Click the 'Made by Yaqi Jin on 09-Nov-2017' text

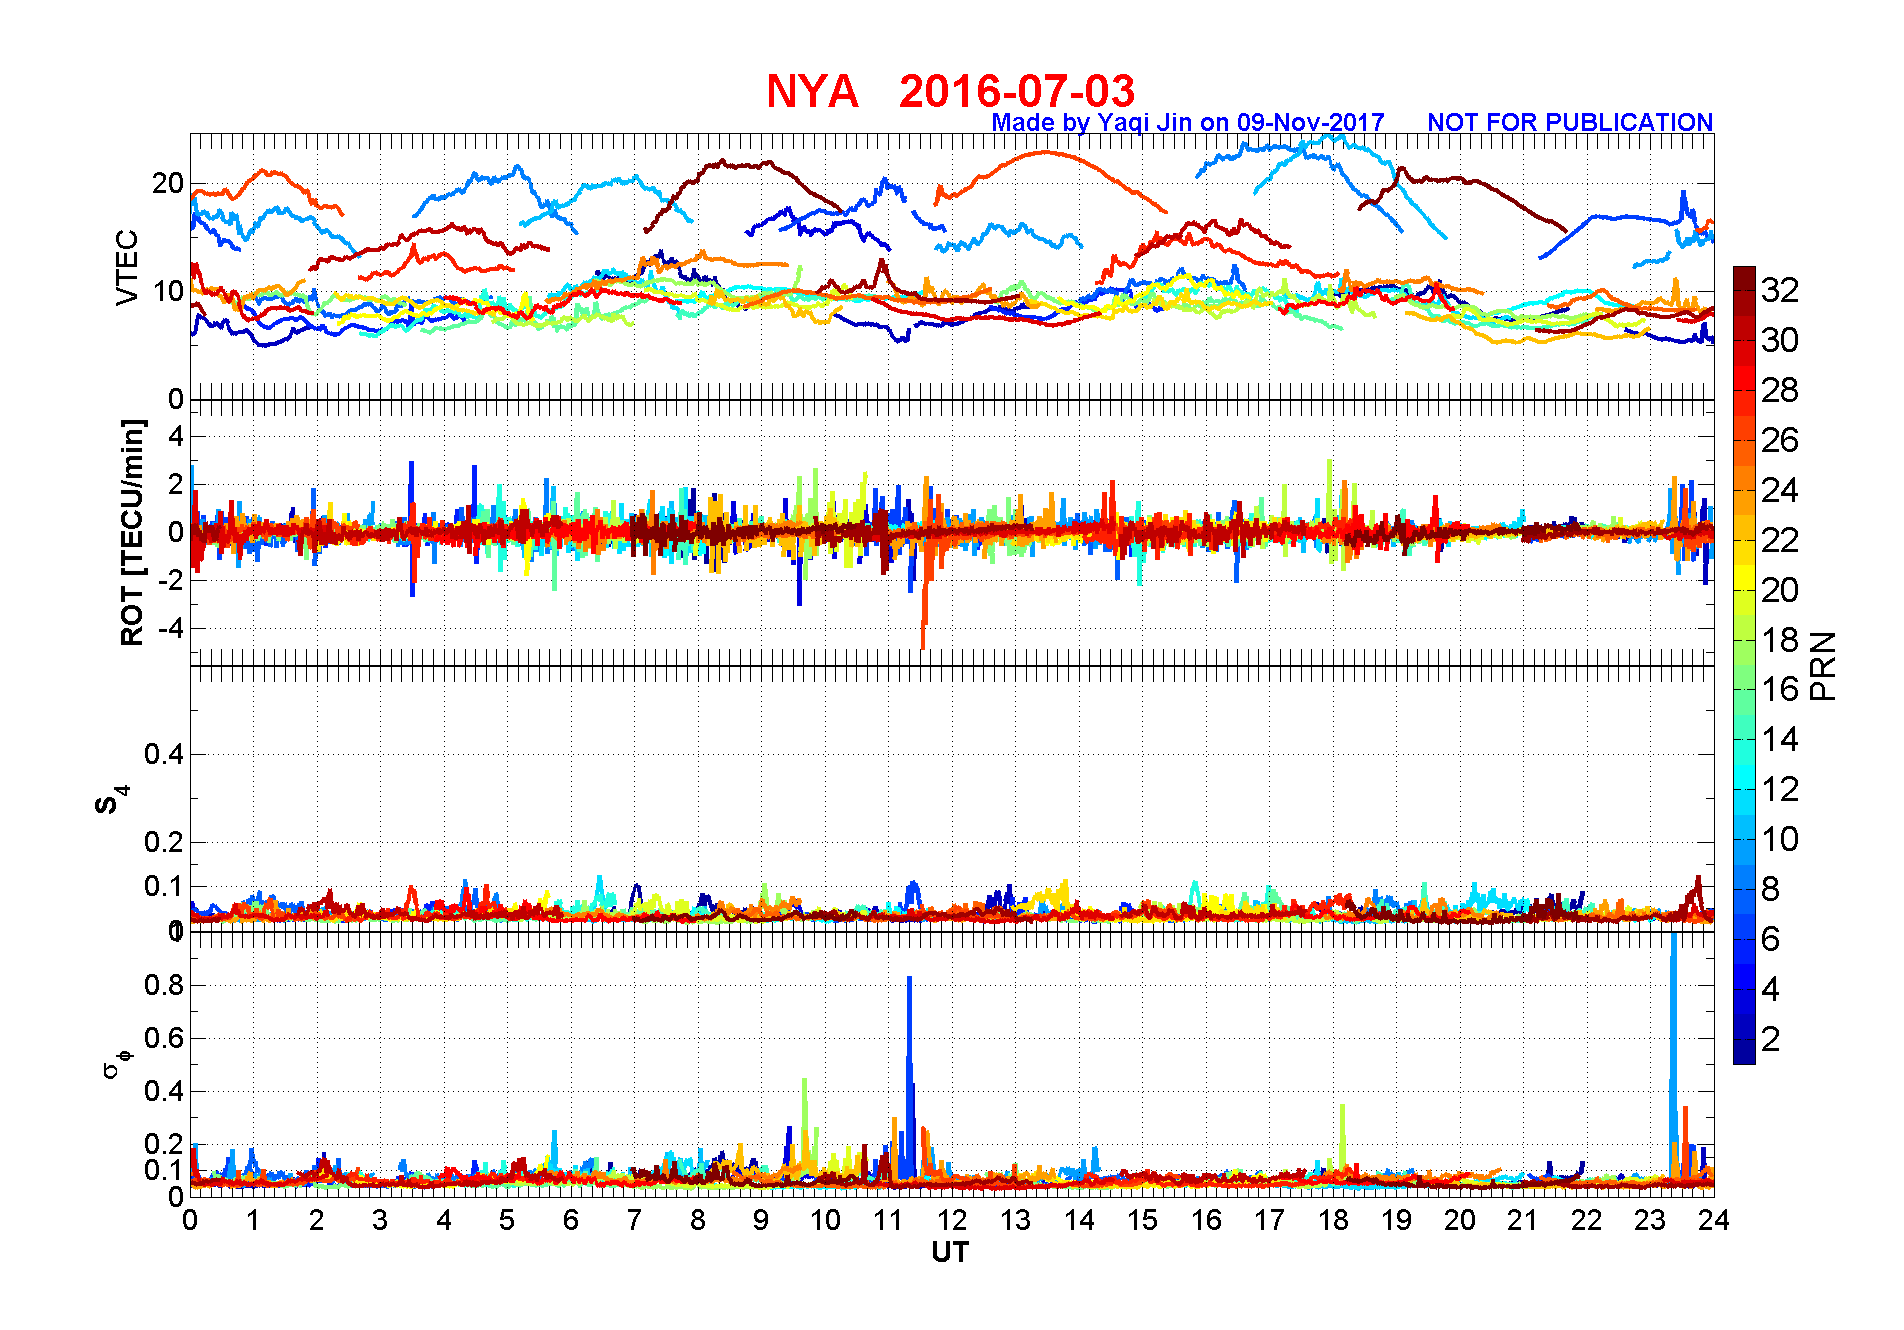[x=1187, y=122]
